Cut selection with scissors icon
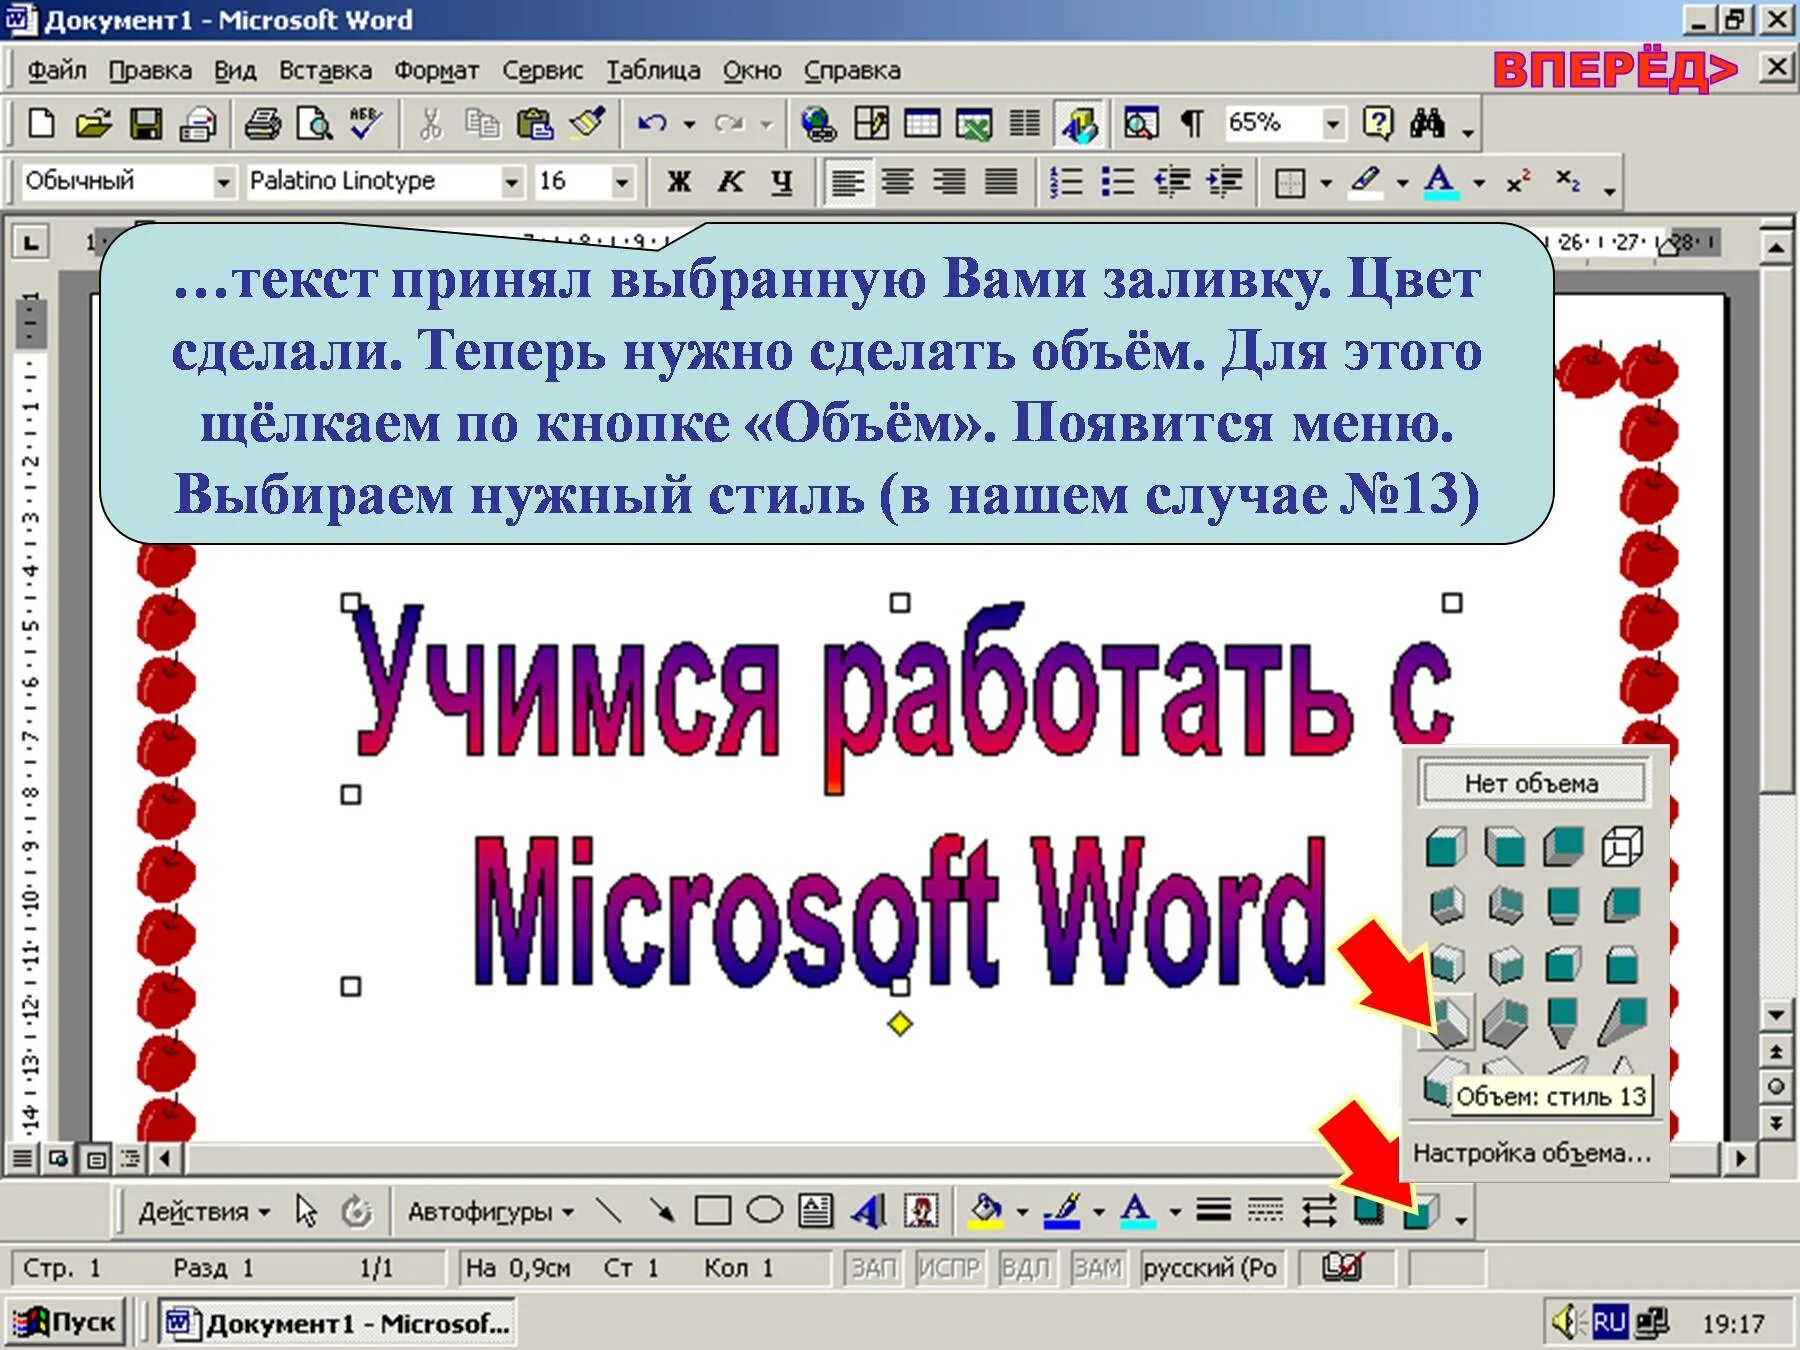This screenshot has width=1800, height=1350. tap(430, 124)
